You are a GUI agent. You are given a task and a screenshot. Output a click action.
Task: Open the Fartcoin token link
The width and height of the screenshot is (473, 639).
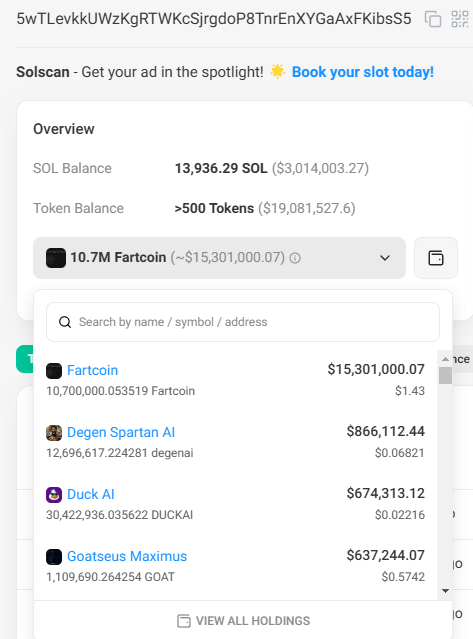pos(92,370)
